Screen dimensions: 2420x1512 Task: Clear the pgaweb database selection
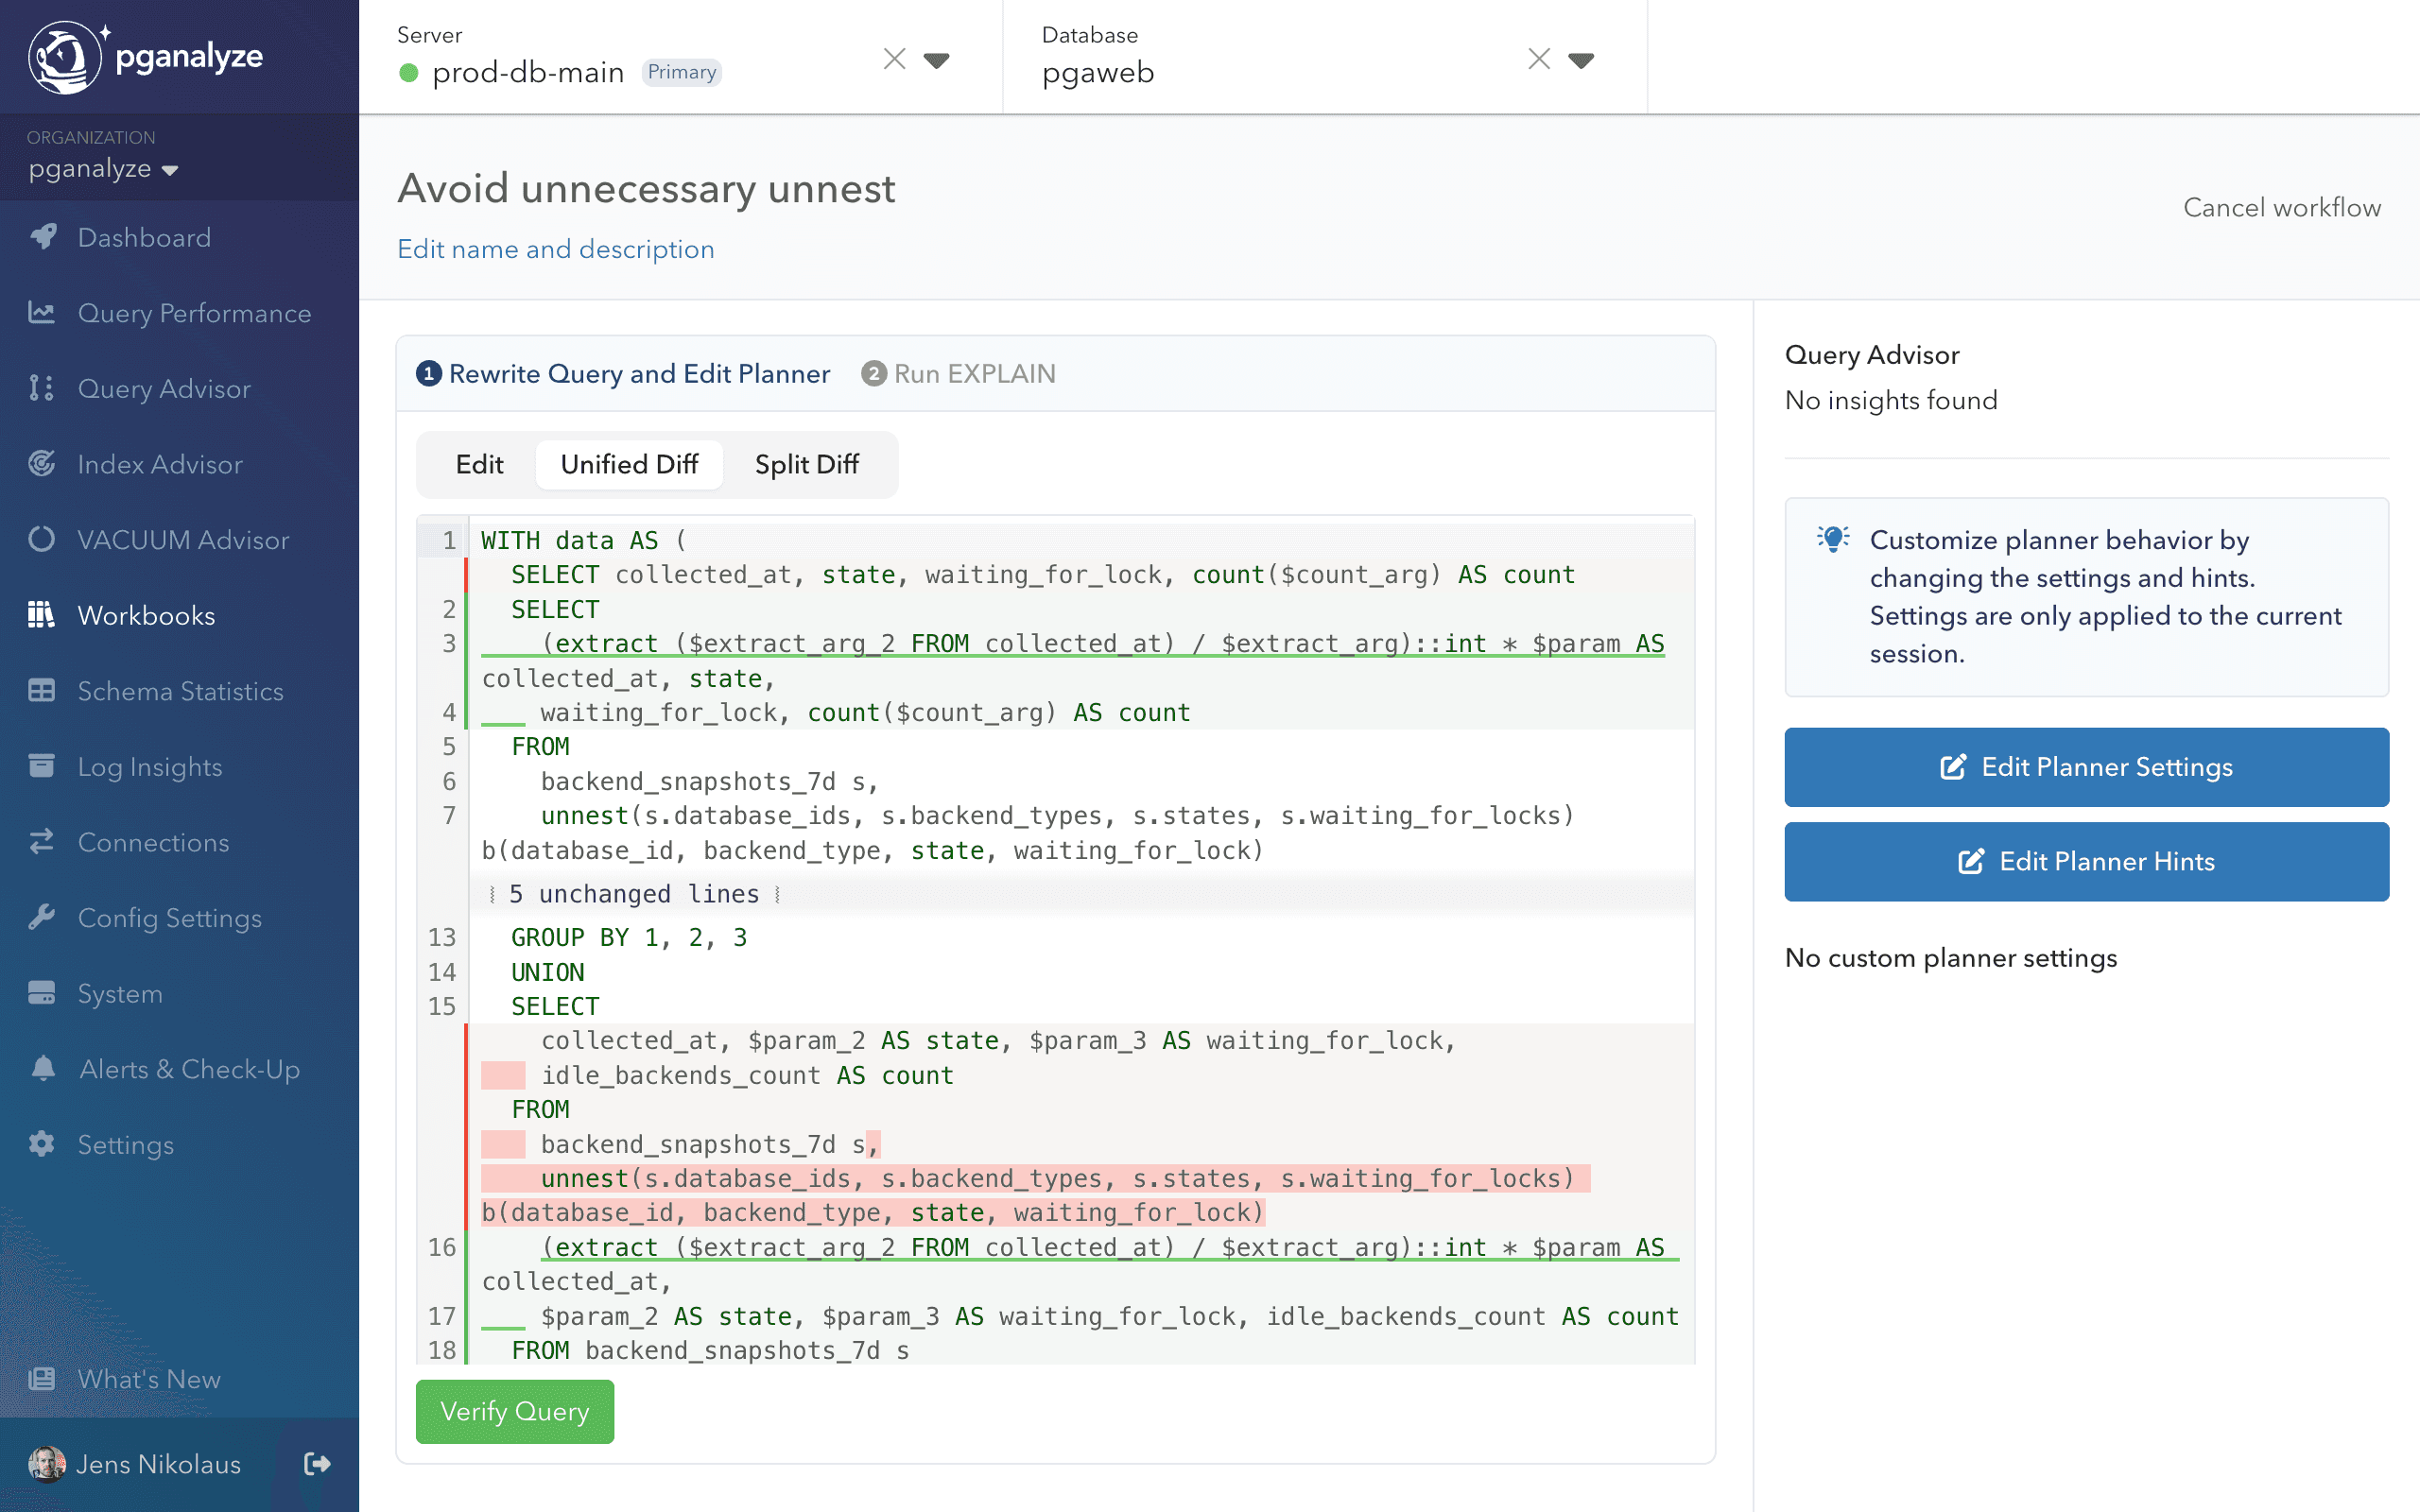pos(1539,60)
